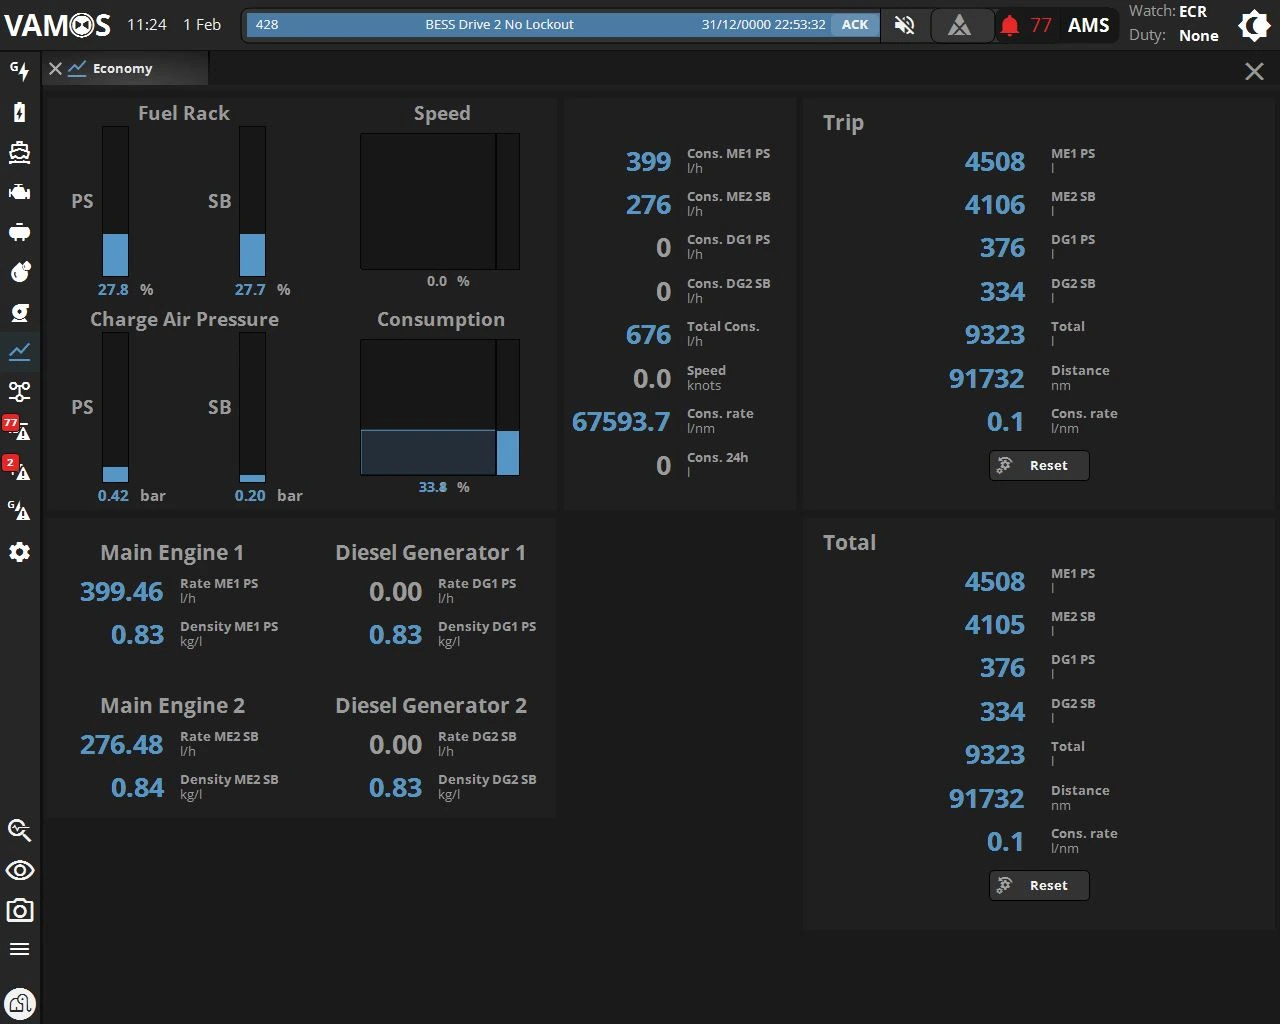Screen dimensions: 1280x1024
Task: Close the Economy tab with X
Action: pos(55,68)
